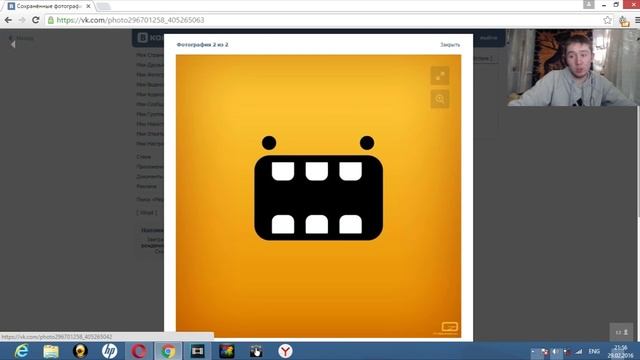Open the HP app from the taskbar

pyautogui.click(x=109, y=351)
